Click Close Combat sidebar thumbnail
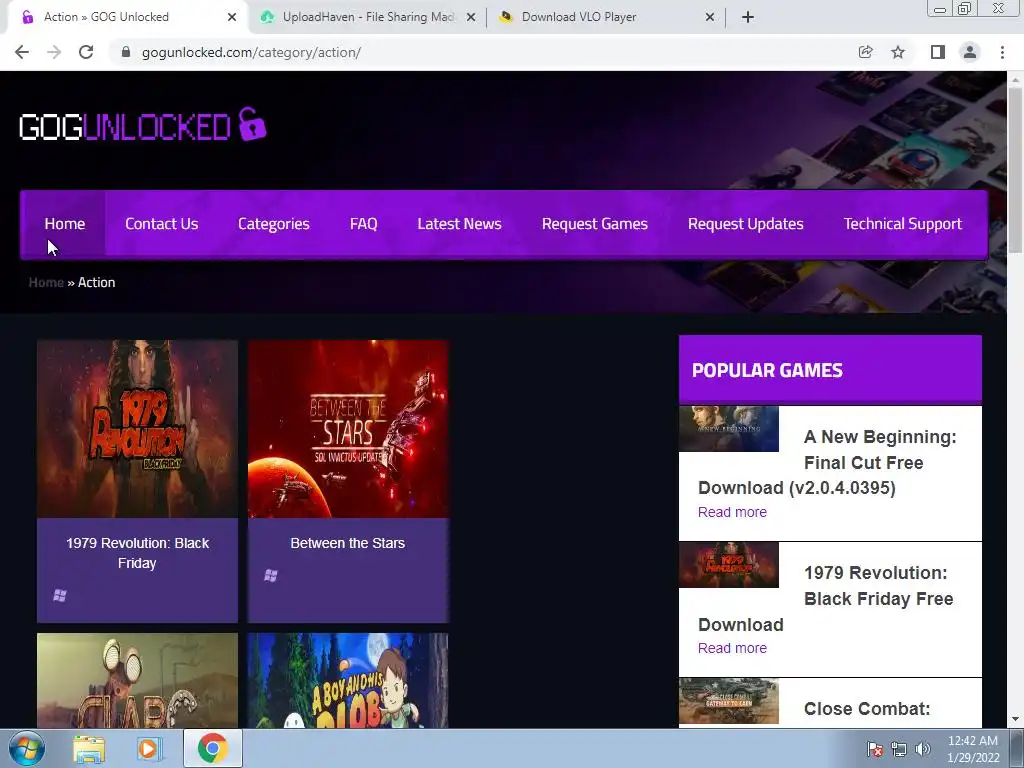 729,701
